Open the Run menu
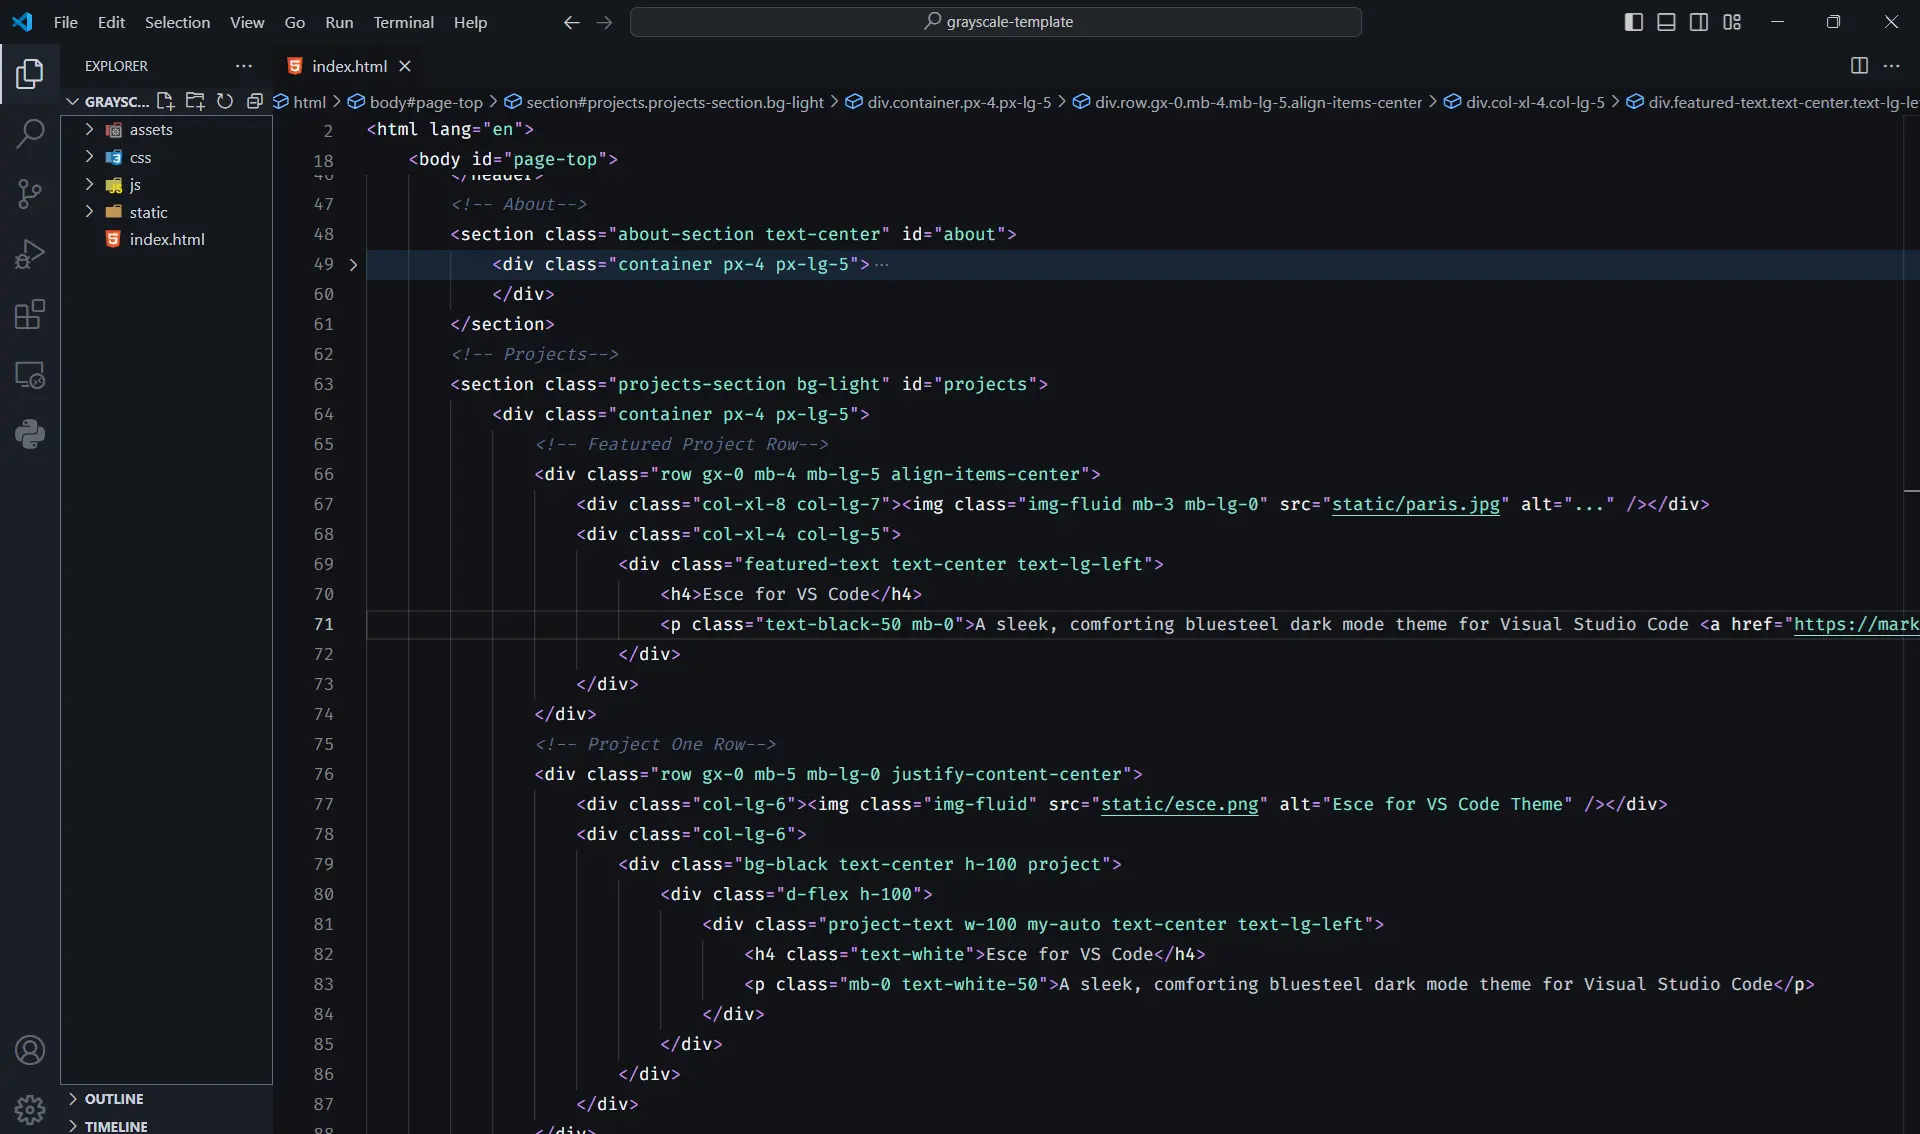Image resolution: width=1920 pixels, height=1134 pixels. coord(339,22)
